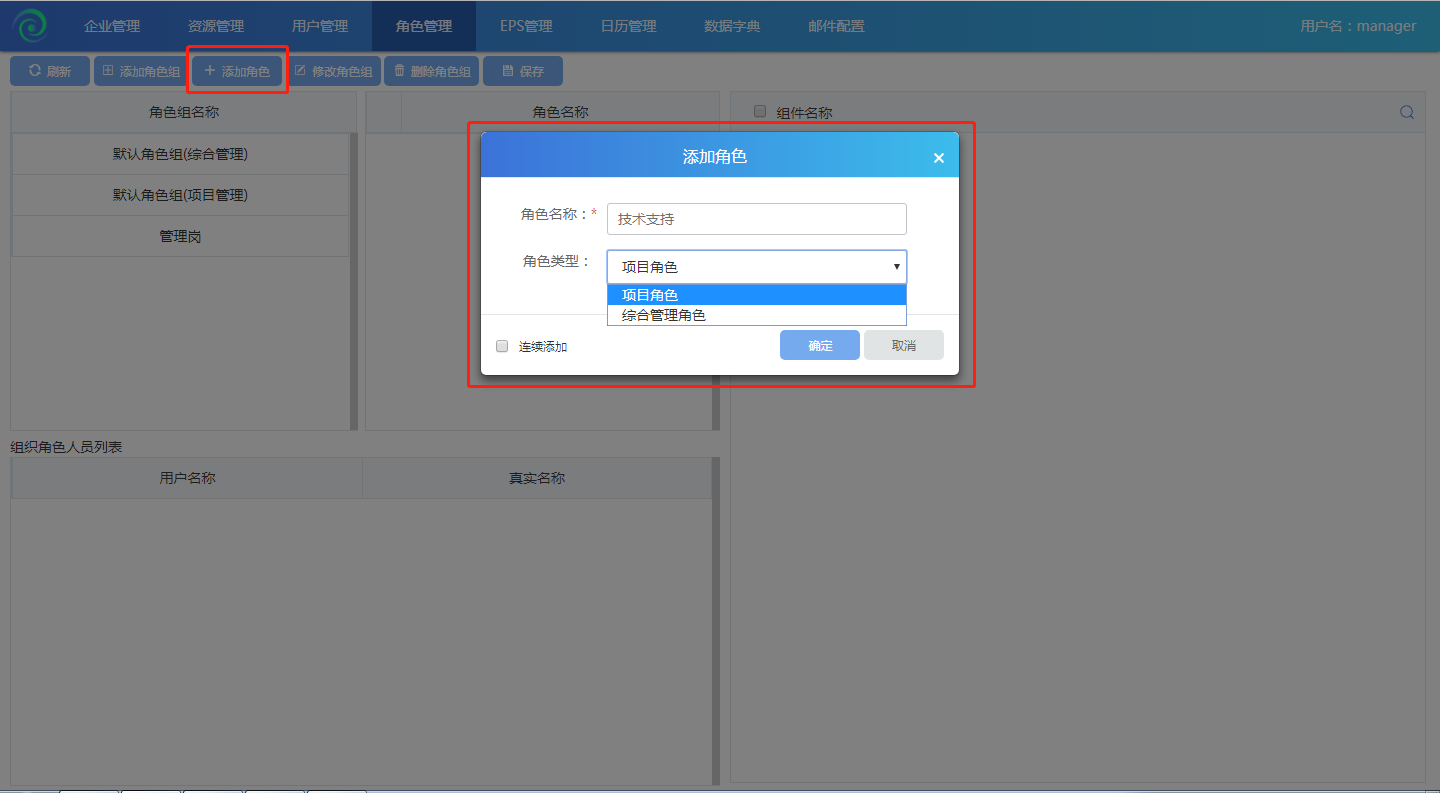
Task: Click the green swirl app logo
Action: (30, 26)
